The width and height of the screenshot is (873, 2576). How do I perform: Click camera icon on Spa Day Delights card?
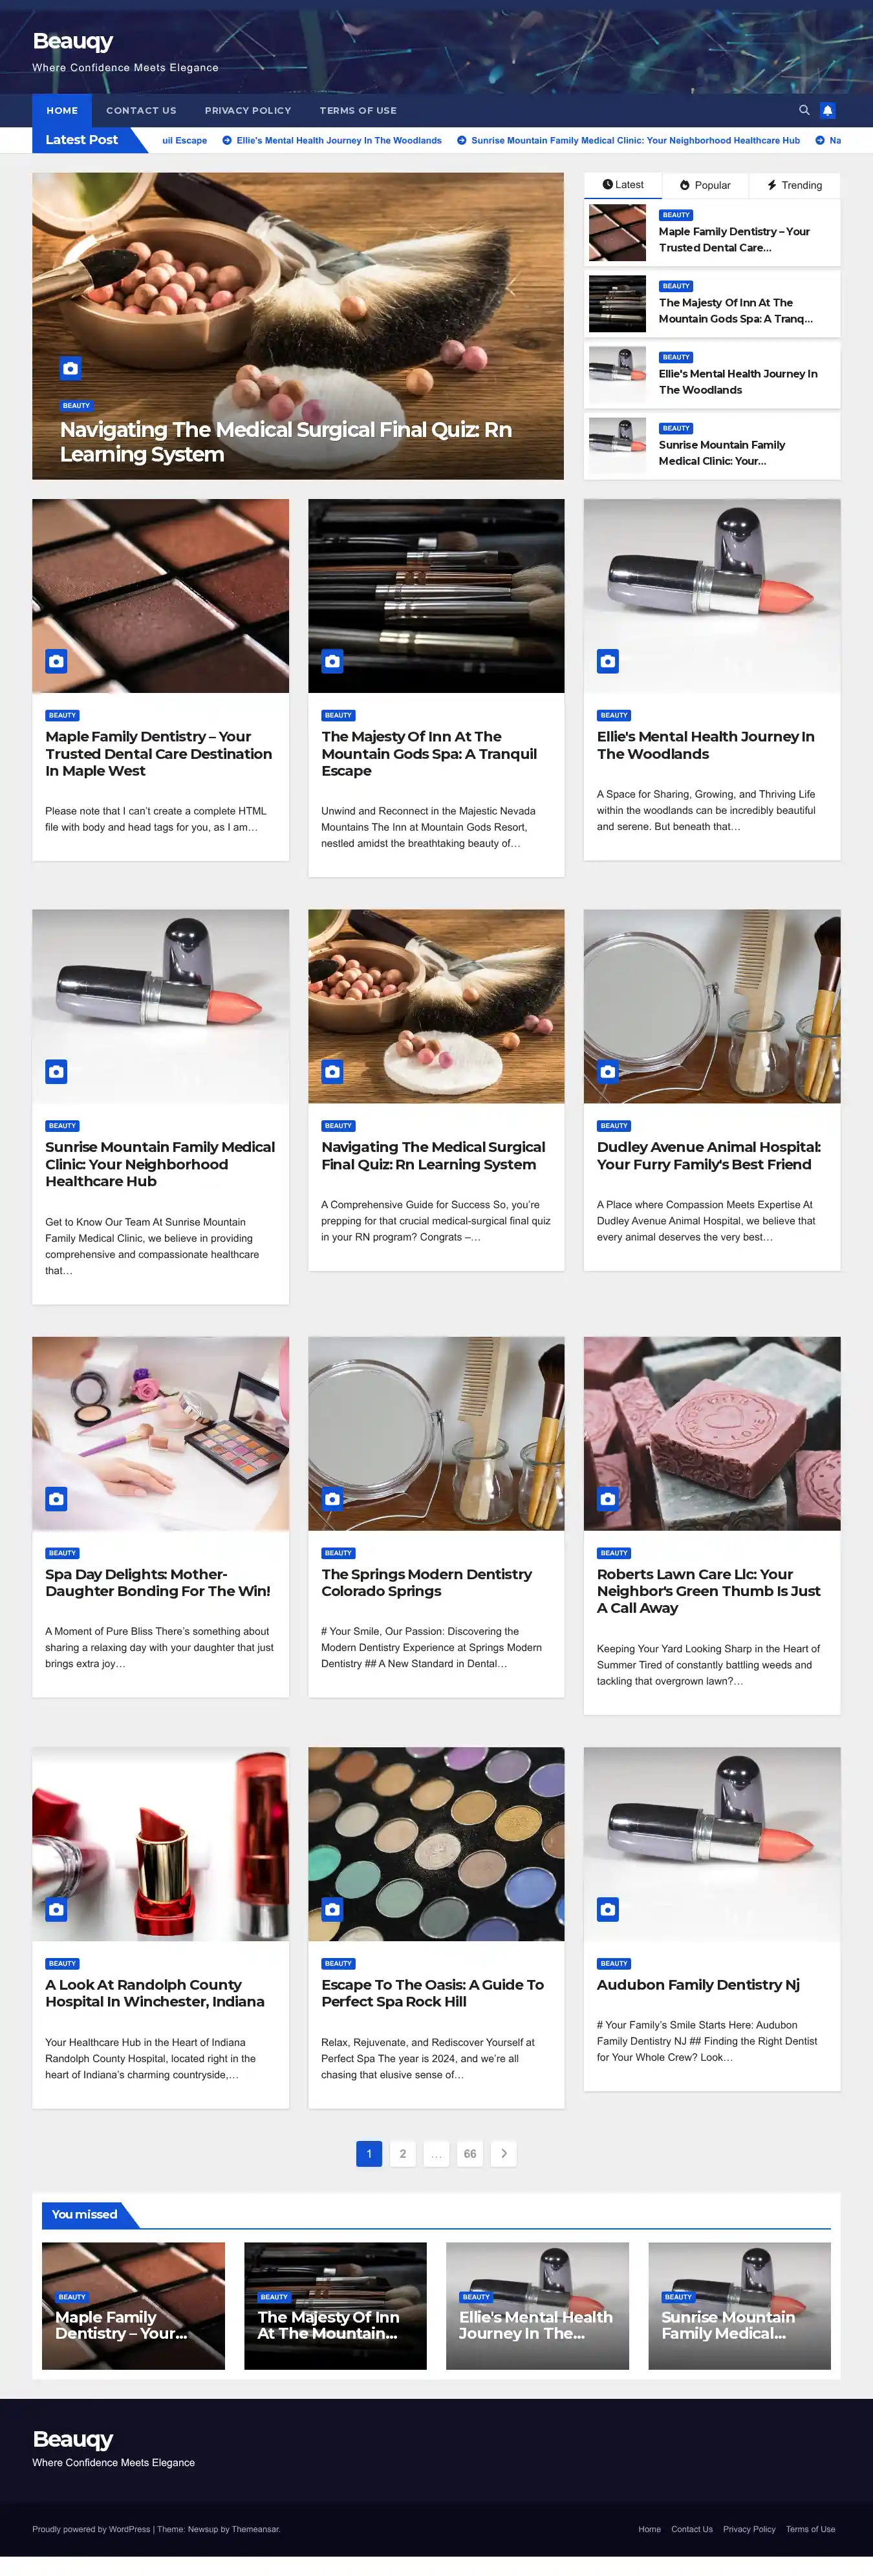[x=56, y=1498]
